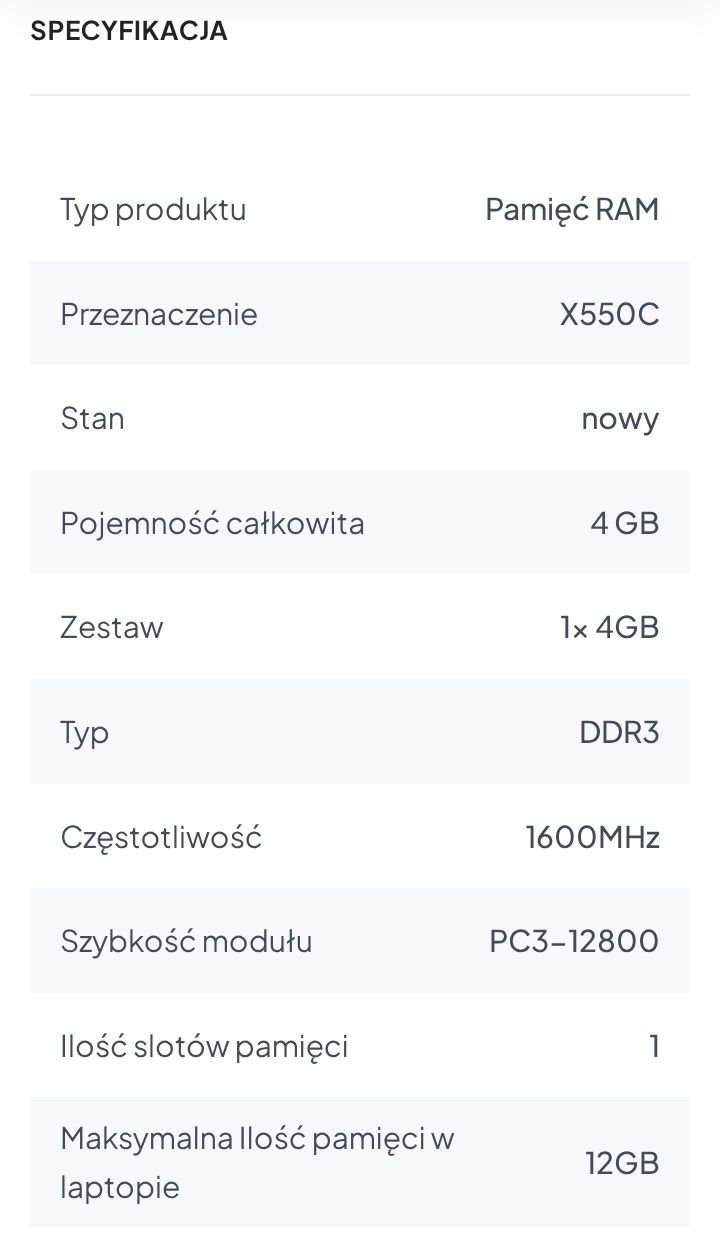720x1235 pixels.
Task: Click the Ilość slotów pamięci label
Action: [x=204, y=1046]
